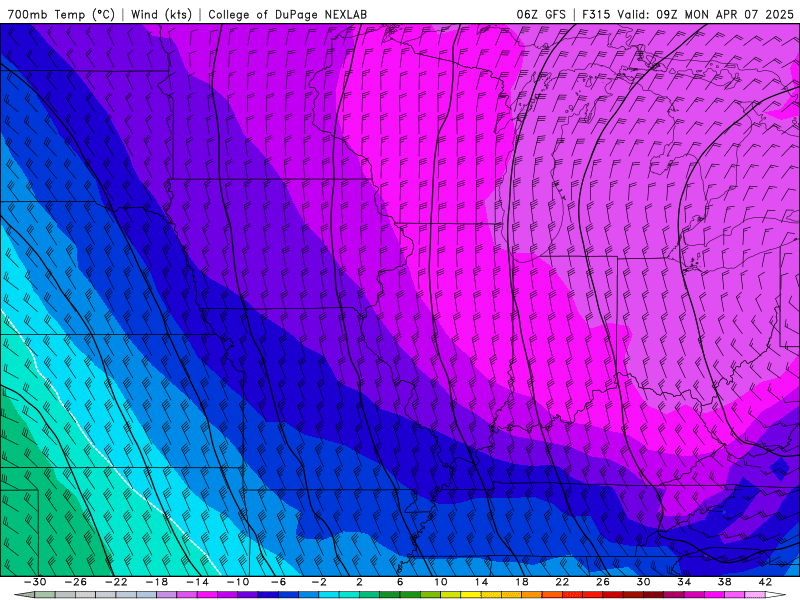
Task: Click the '06Z GFS' model run label
Action: [x=541, y=14]
